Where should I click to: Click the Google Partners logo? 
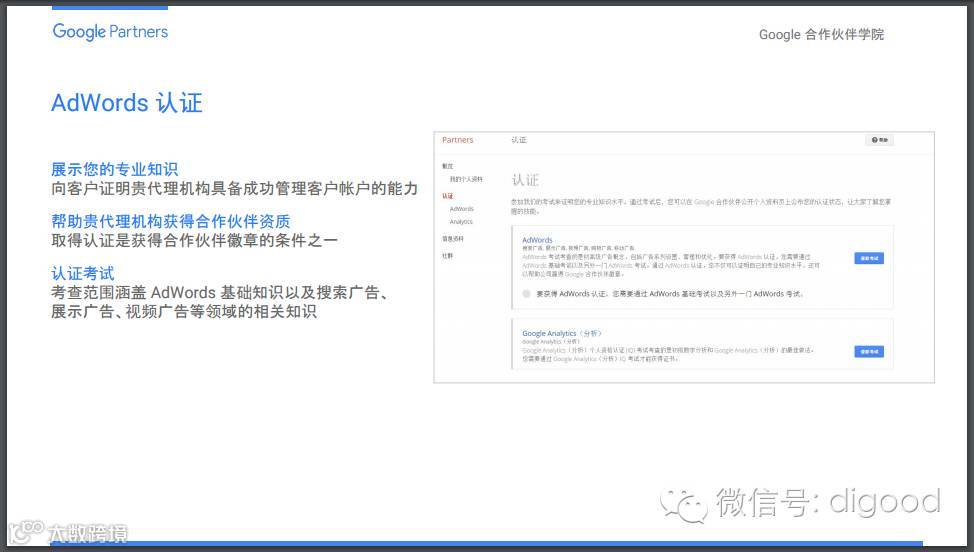pos(110,32)
